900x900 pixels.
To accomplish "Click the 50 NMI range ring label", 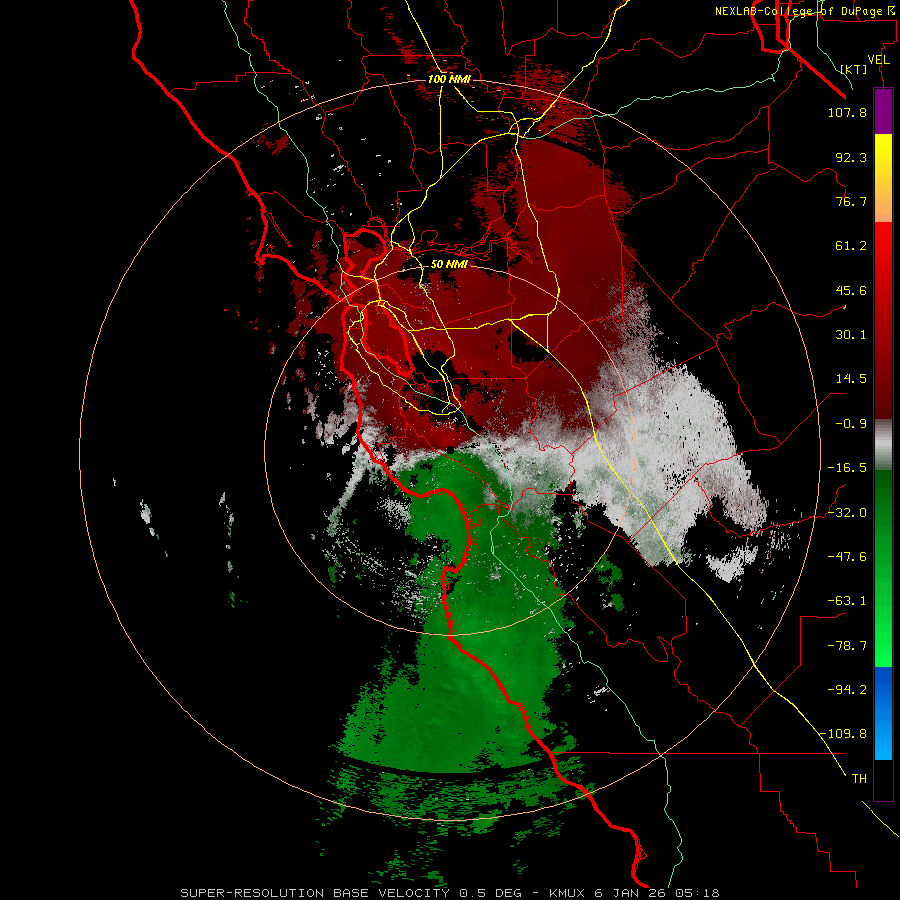I will pyautogui.click(x=449, y=264).
